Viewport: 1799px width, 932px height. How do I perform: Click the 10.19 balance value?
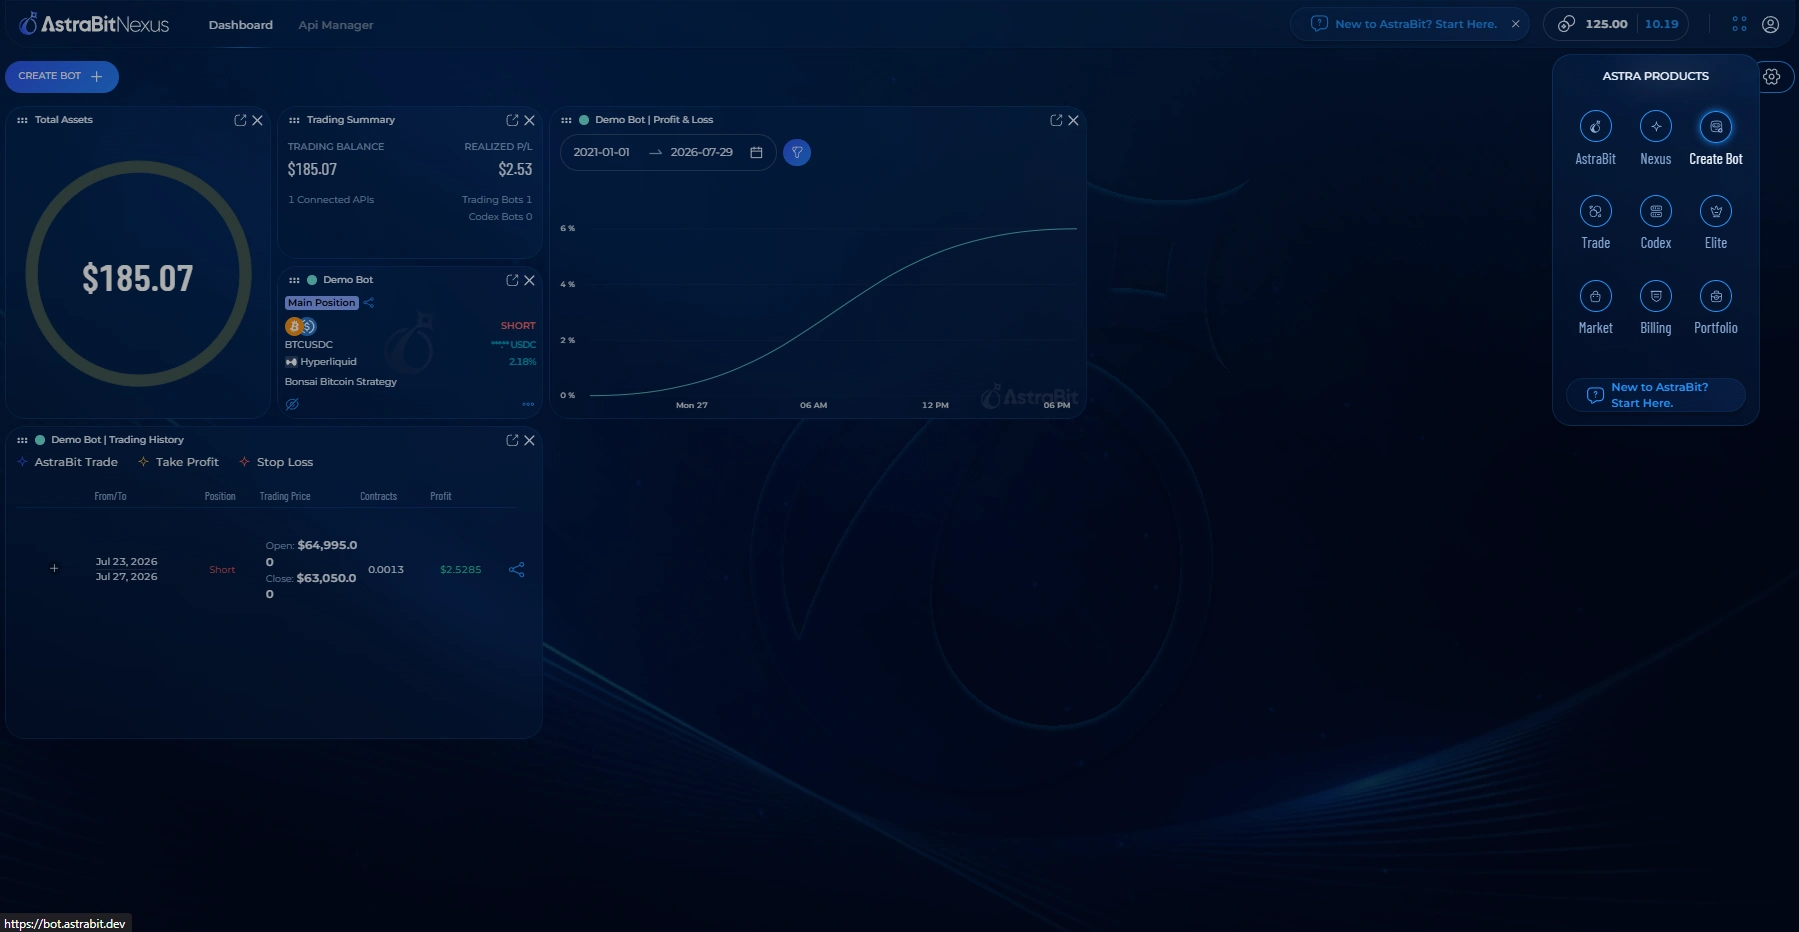pos(1662,24)
